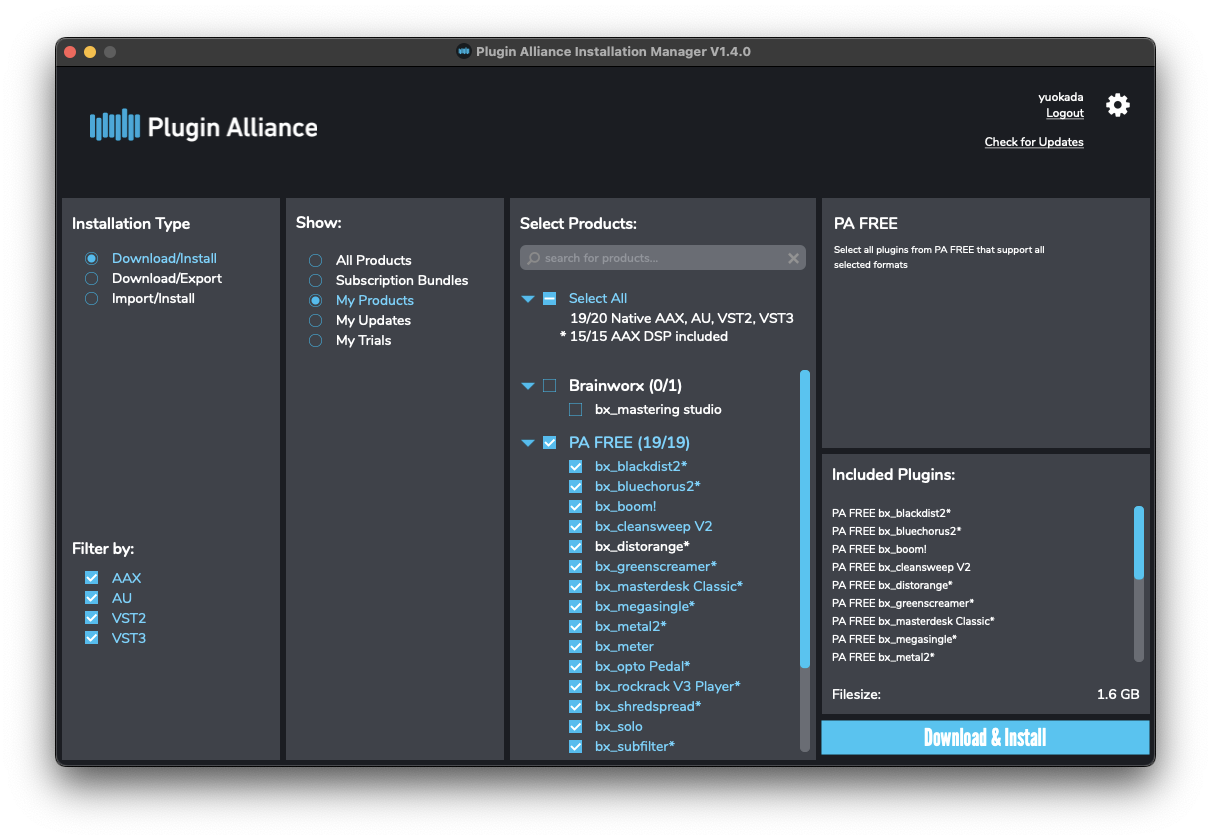Click the Plugin Alliance logo
This screenshot has width=1211, height=840.
coord(204,126)
